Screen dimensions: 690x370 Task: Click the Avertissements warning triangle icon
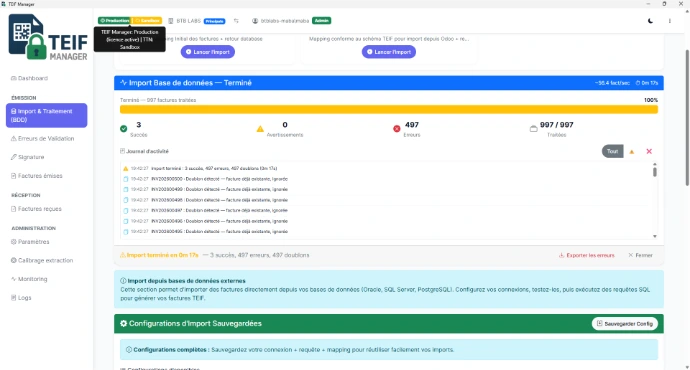coord(260,128)
